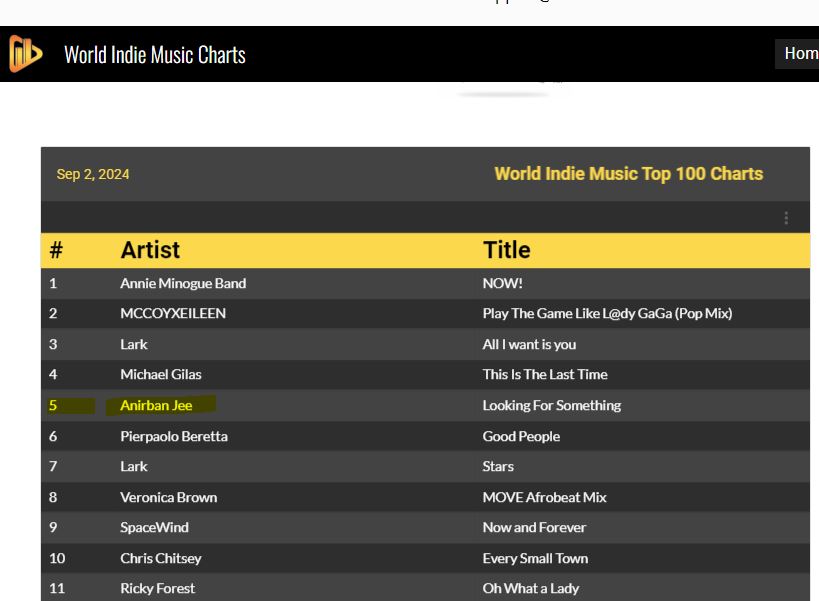The image size is (819, 601).
Task: Sort by the Artist column header
Action: coord(150,250)
